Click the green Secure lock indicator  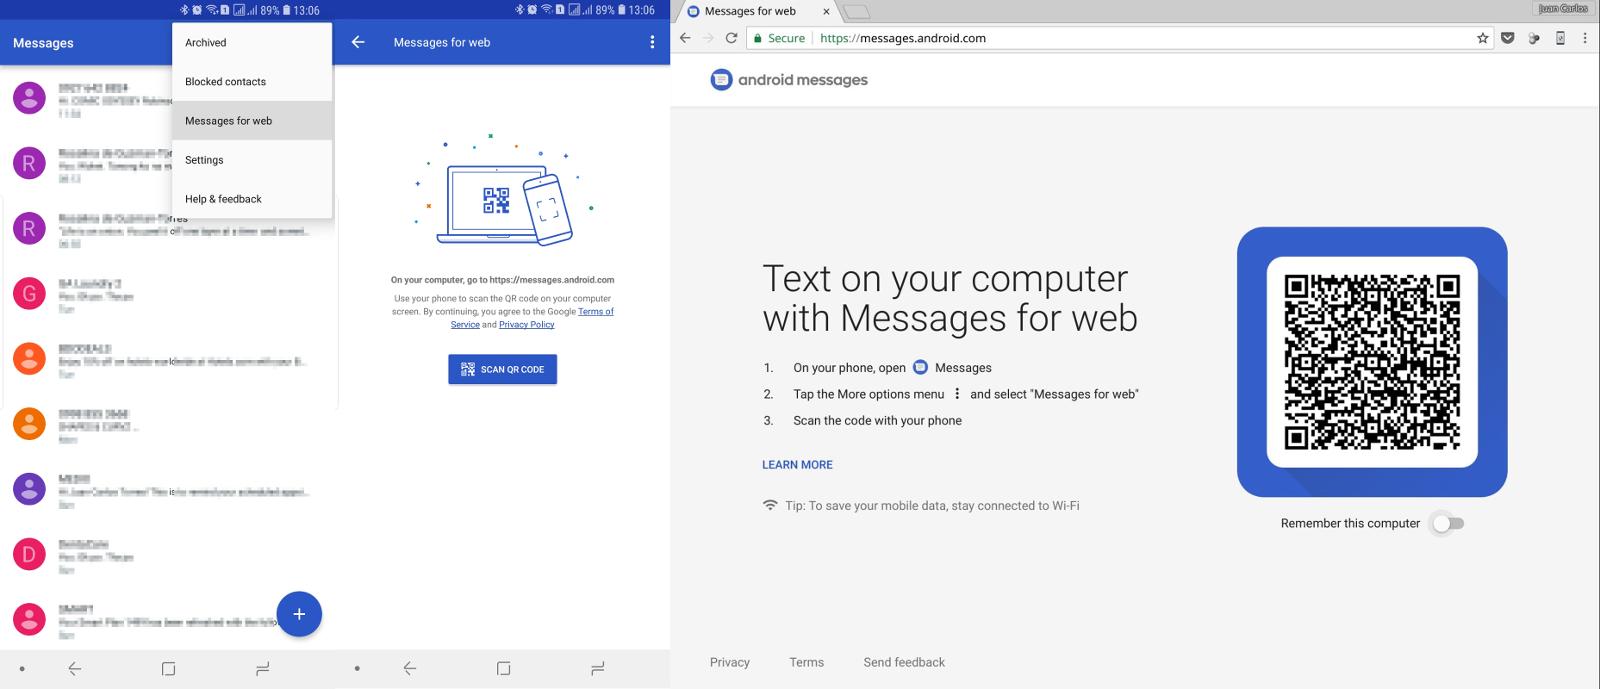779,38
